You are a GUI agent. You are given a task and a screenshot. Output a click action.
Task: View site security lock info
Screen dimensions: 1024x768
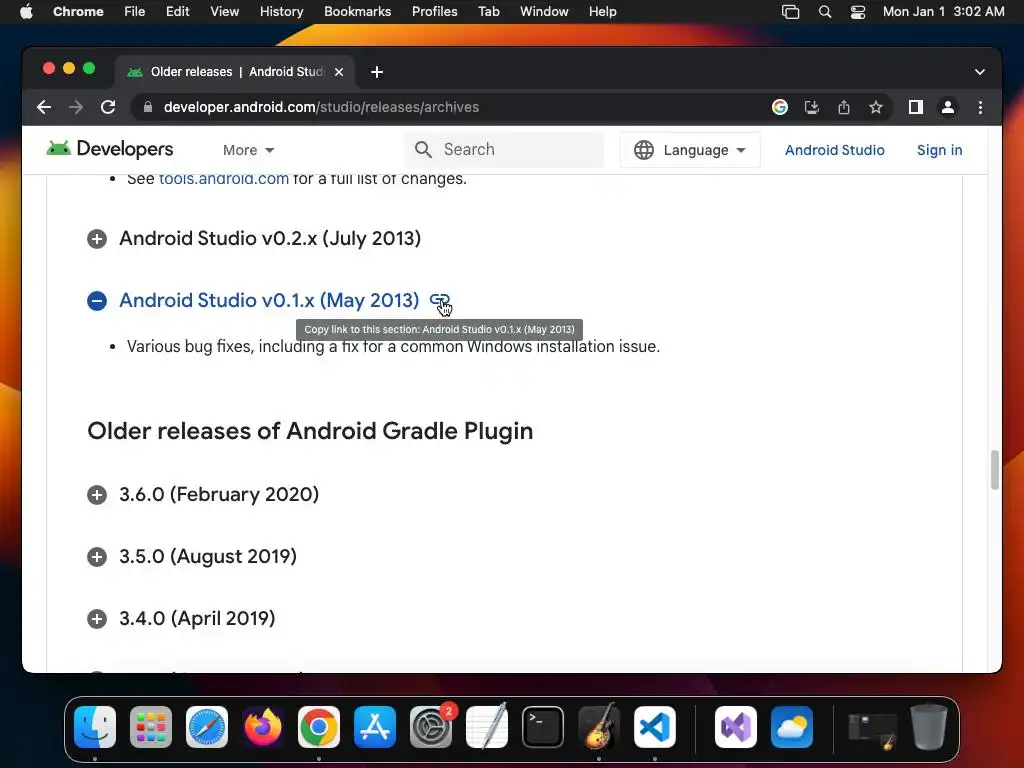[x=148, y=107]
